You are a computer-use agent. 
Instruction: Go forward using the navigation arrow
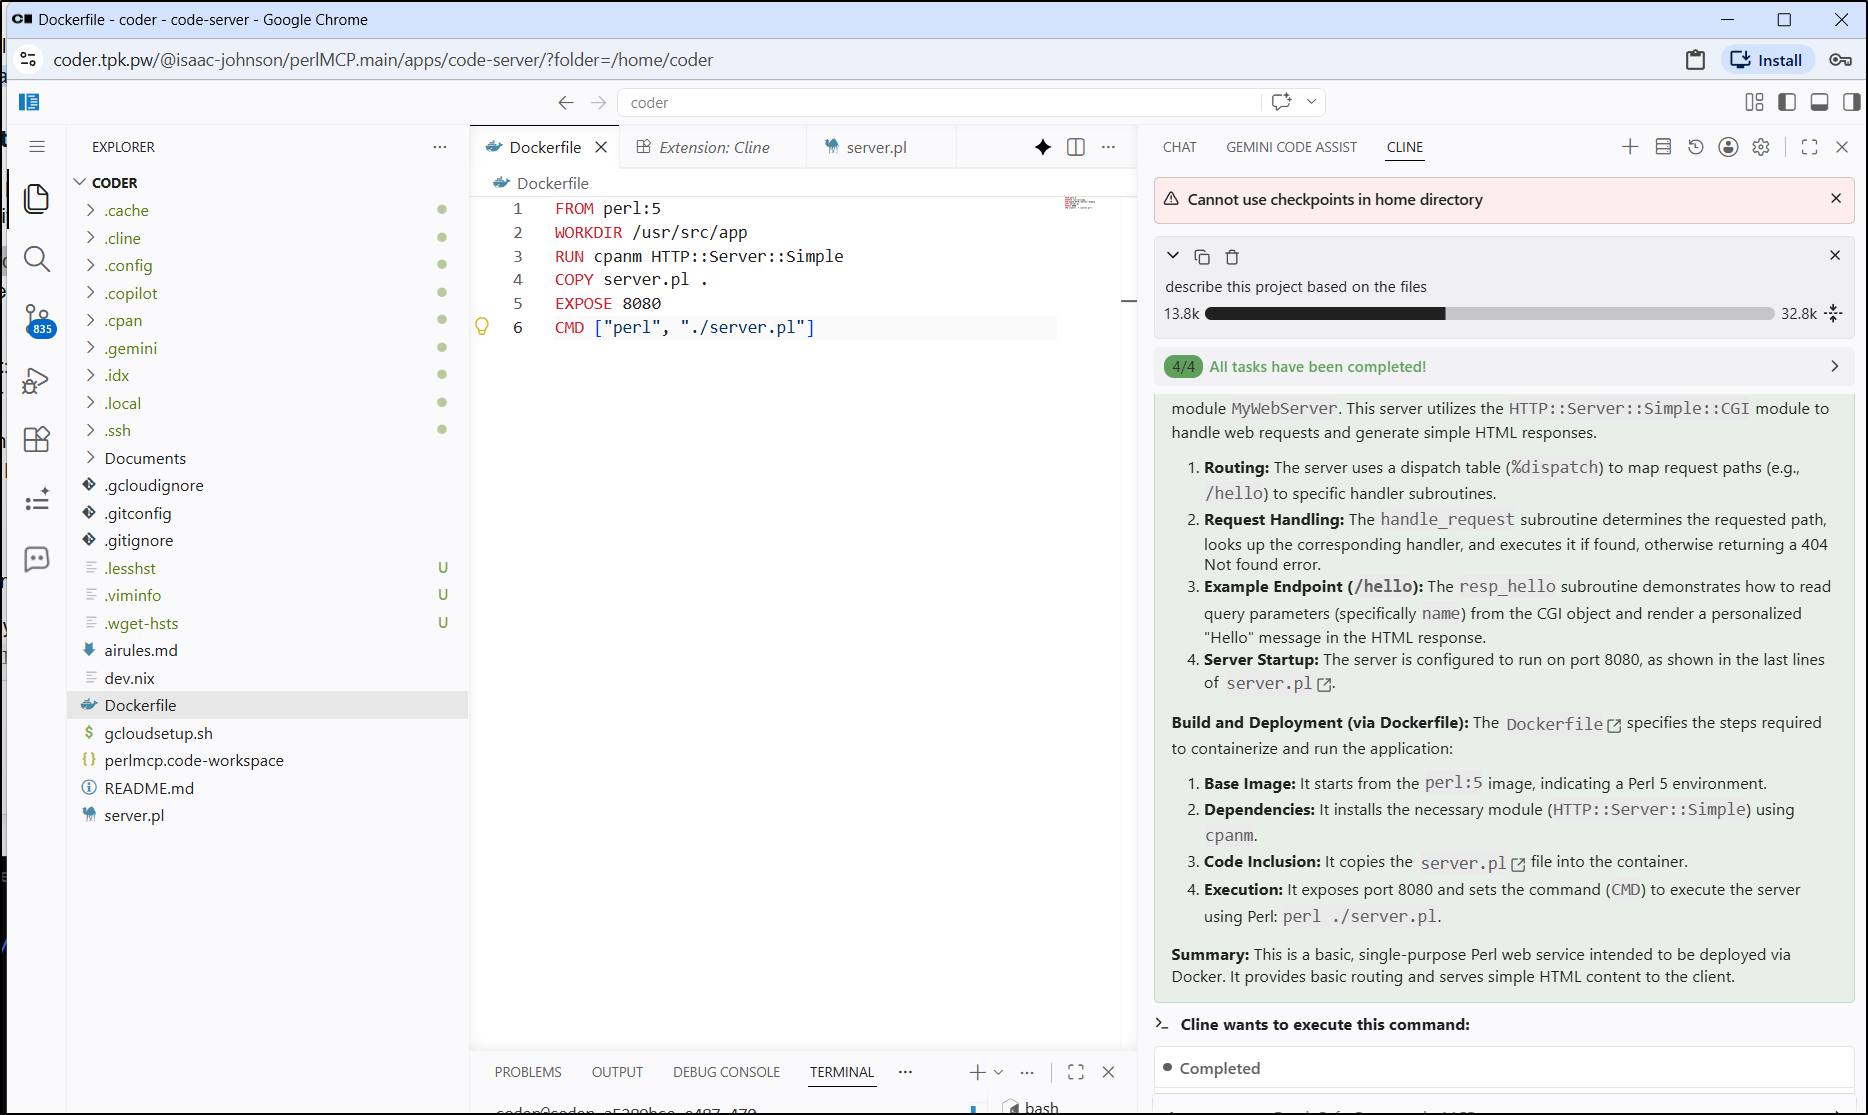598,102
